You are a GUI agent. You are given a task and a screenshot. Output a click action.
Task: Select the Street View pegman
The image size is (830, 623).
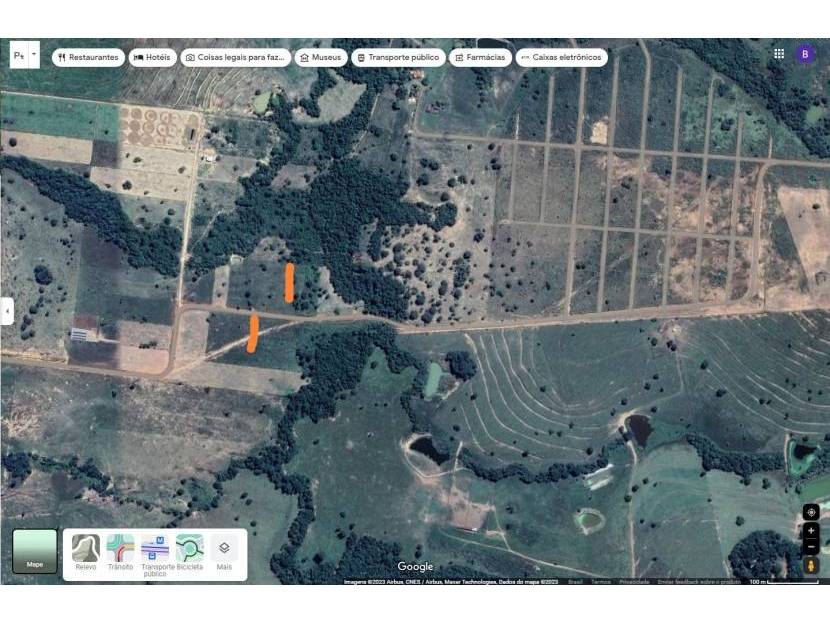click(811, 566)
